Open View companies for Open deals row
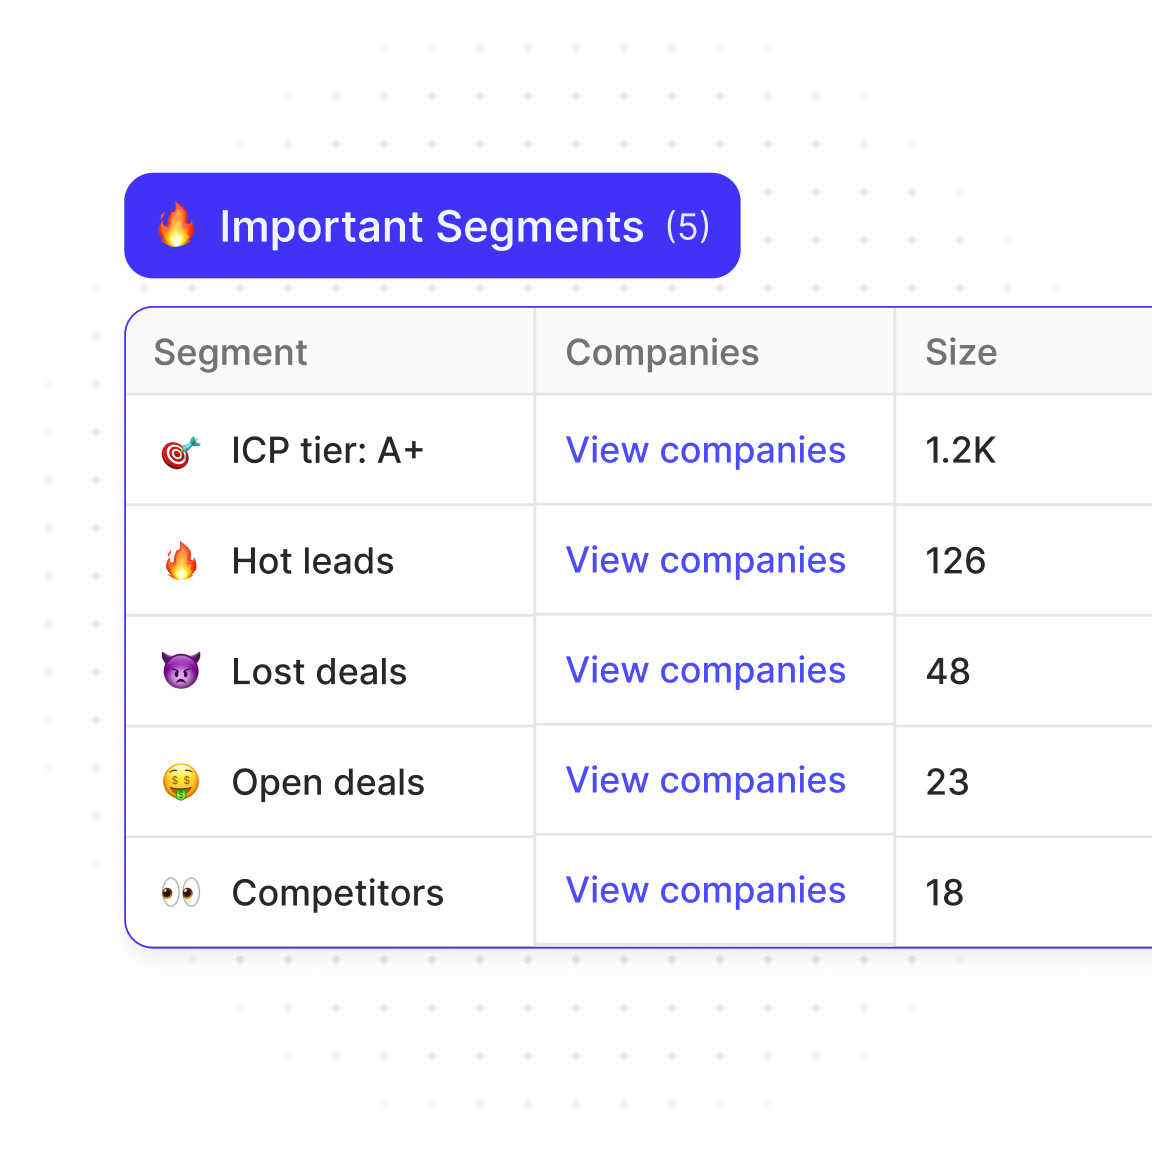Viewport: 1152px width, 1152px height. 705,781
